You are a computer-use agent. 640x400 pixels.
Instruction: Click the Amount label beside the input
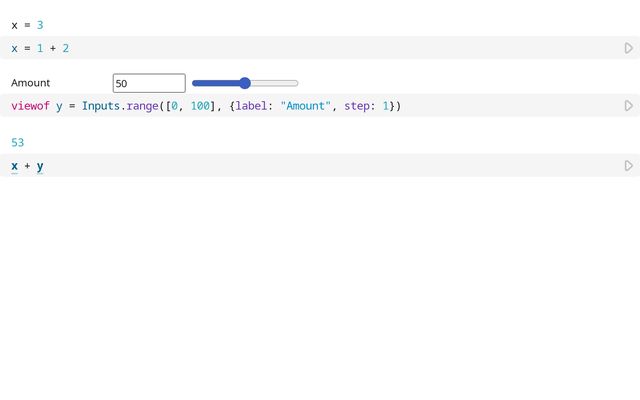point(31,83)
